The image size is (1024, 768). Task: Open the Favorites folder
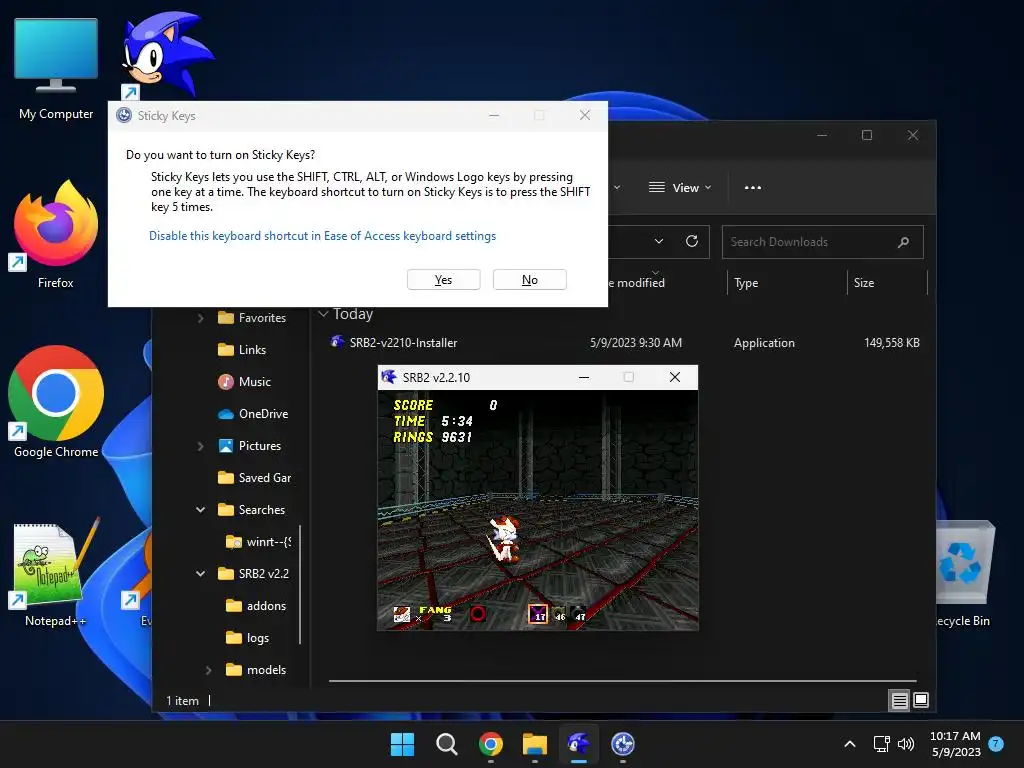[252, 318]
